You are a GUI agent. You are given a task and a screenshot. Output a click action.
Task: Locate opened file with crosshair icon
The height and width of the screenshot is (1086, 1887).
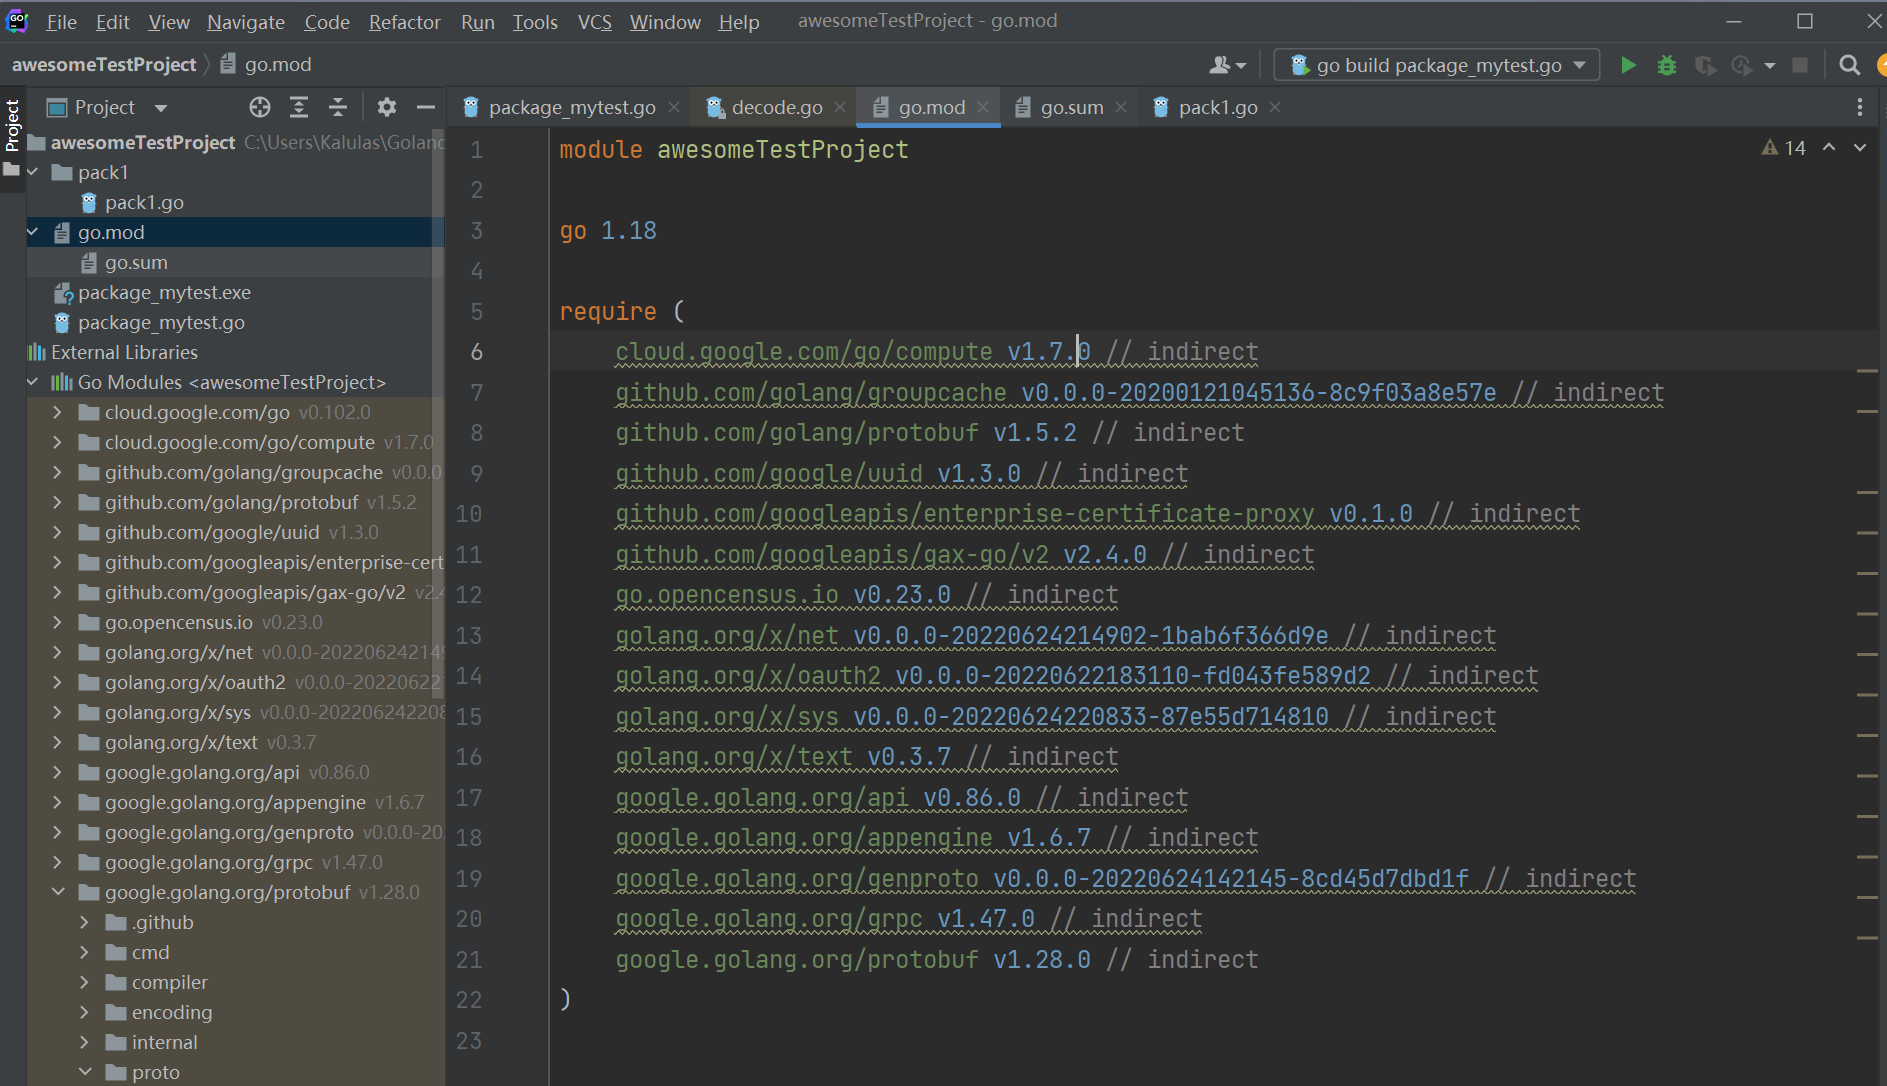click(260, 107)
